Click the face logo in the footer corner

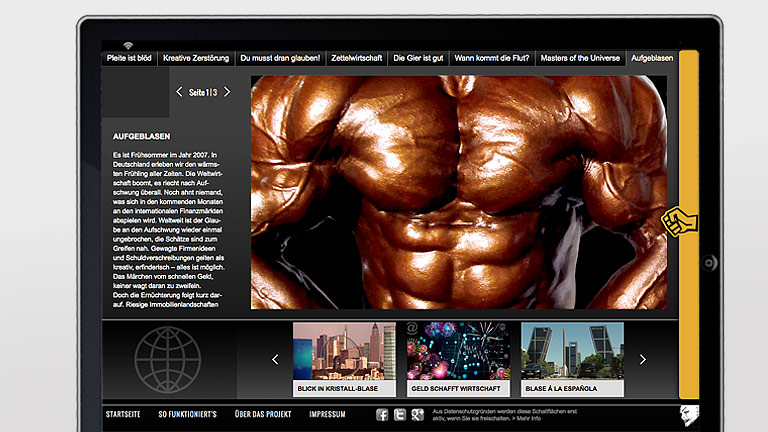tap(689, 415)
